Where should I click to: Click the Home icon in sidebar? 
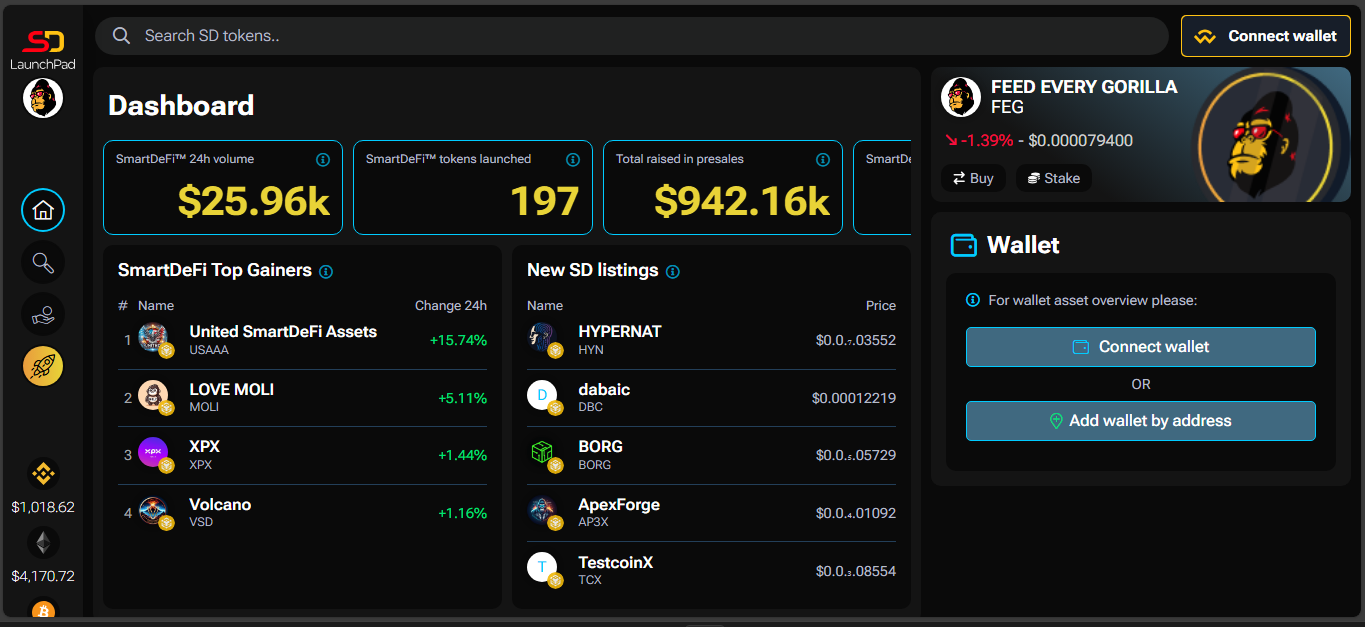click(43, 211)
